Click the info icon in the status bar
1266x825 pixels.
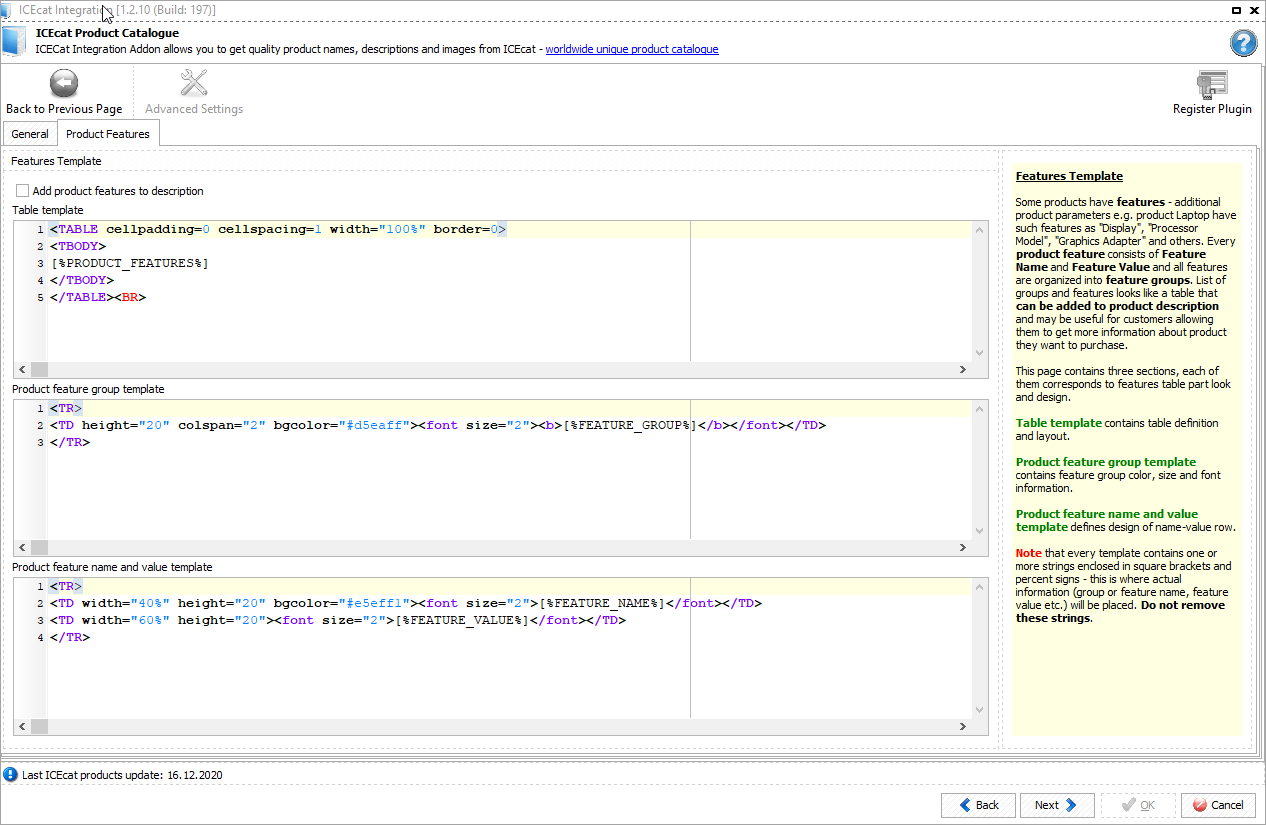click(11, 775)
